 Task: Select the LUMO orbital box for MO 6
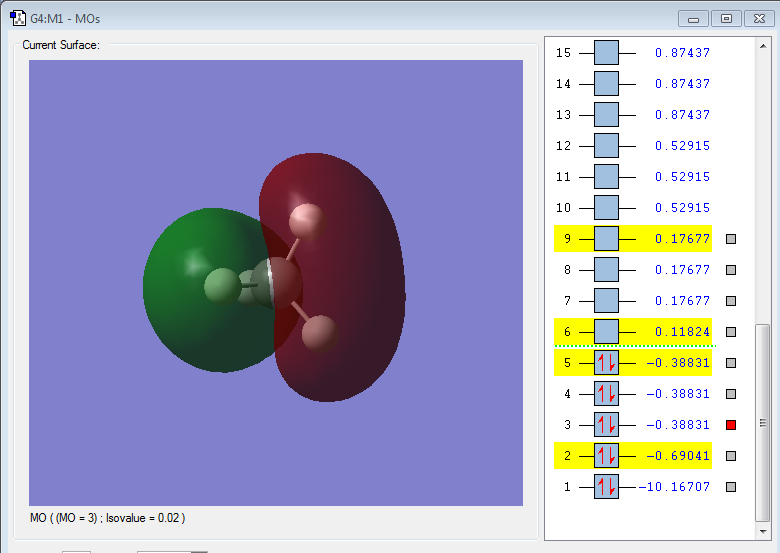coord(606,332)
